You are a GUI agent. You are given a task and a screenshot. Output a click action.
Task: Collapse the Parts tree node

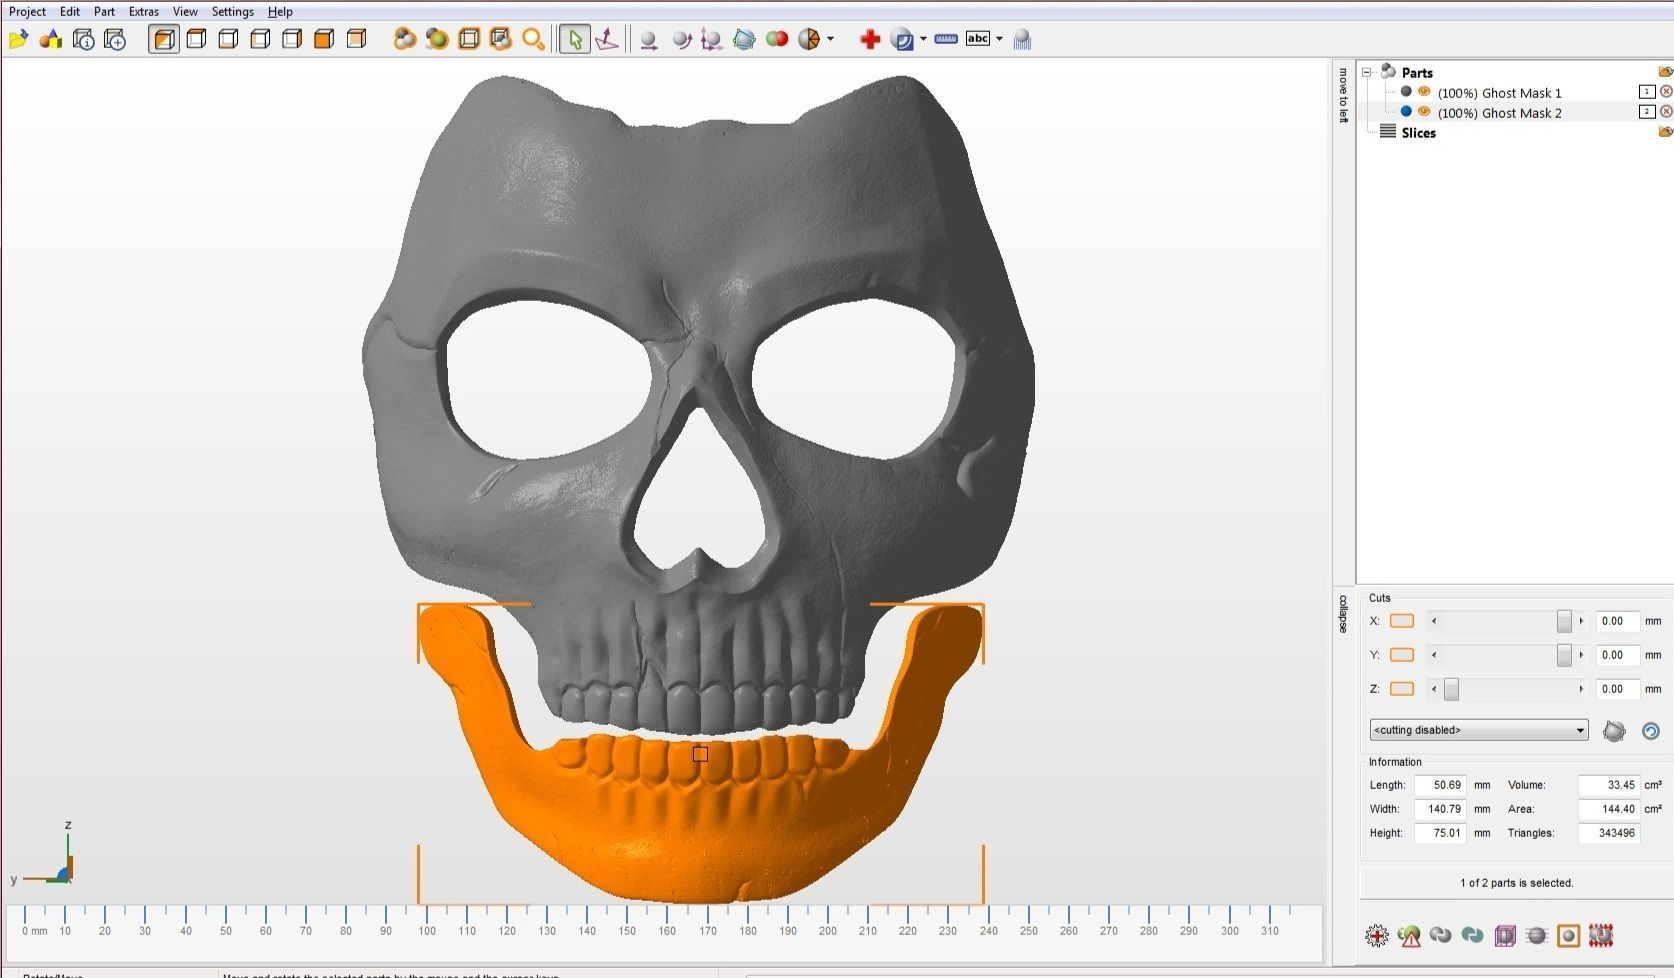1367,72
